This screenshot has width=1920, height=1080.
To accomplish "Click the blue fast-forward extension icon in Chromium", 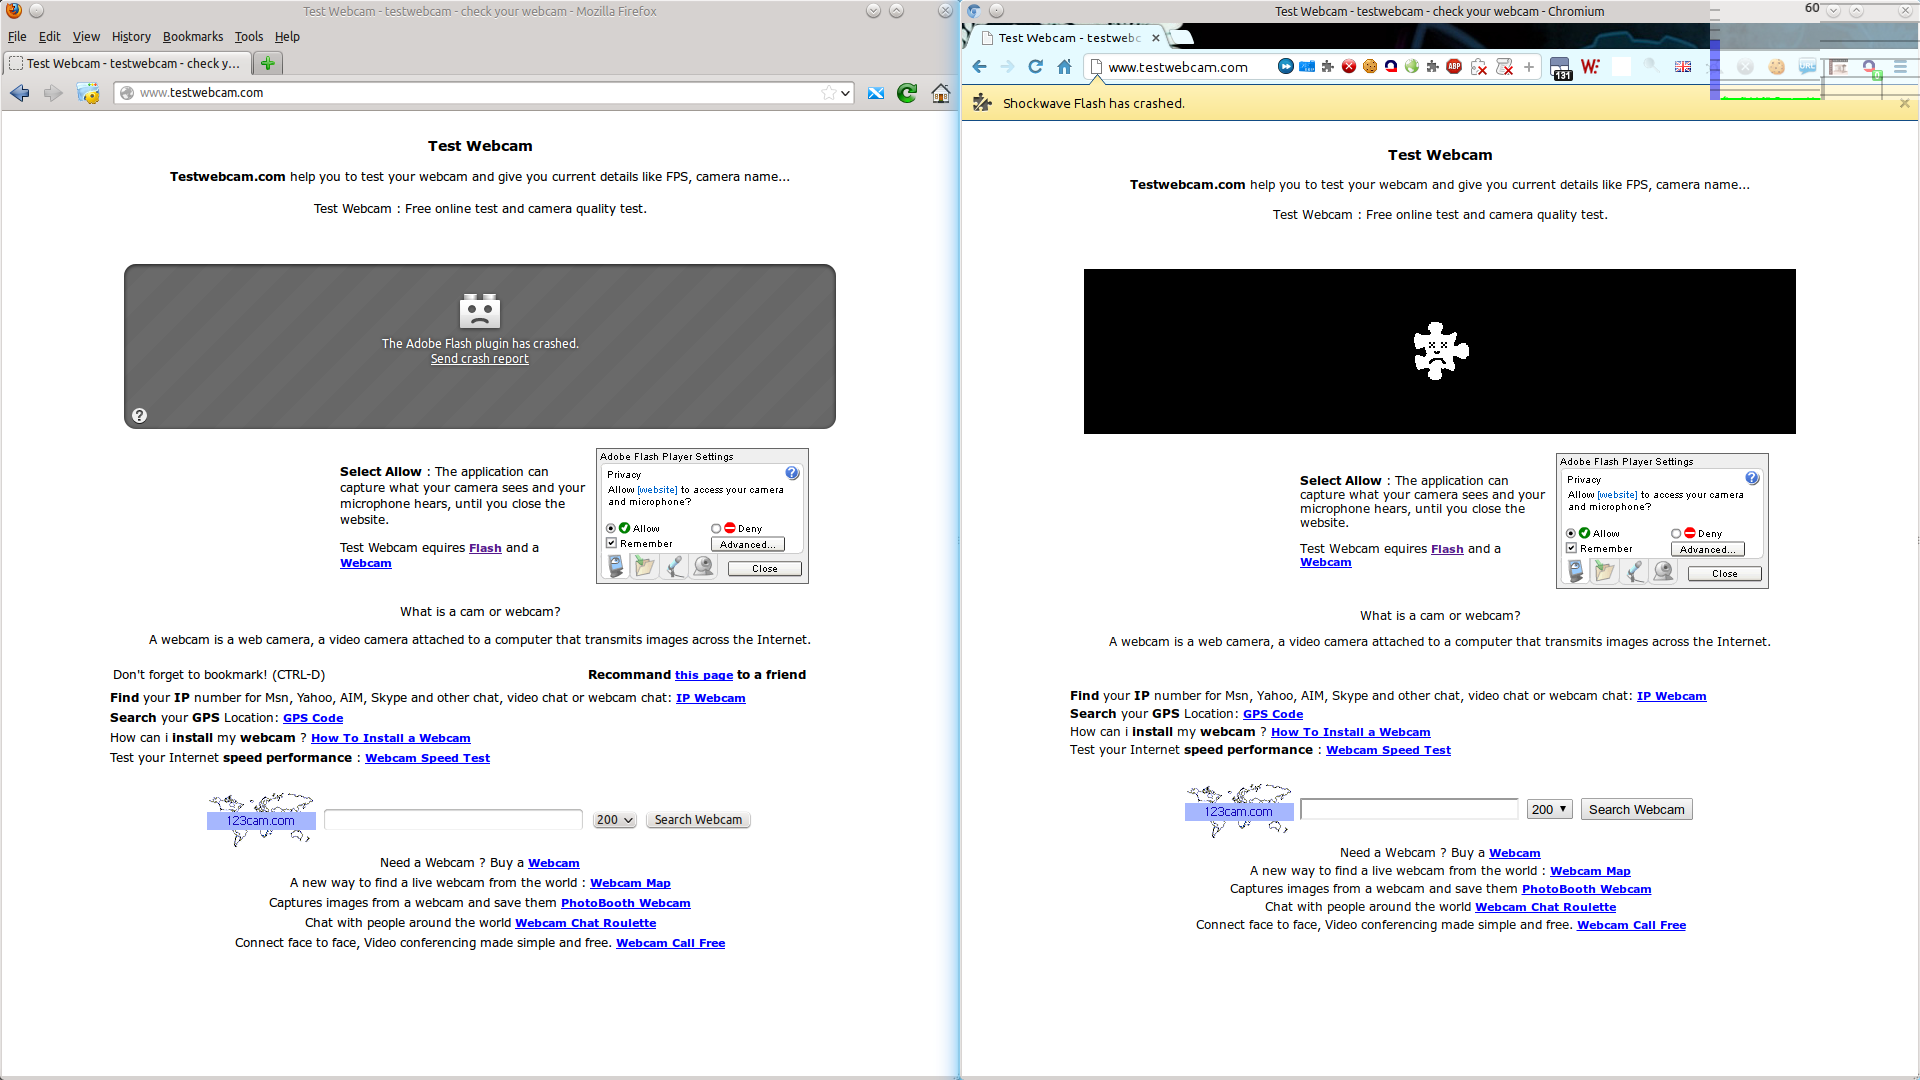I will (x=1286, y=66).
